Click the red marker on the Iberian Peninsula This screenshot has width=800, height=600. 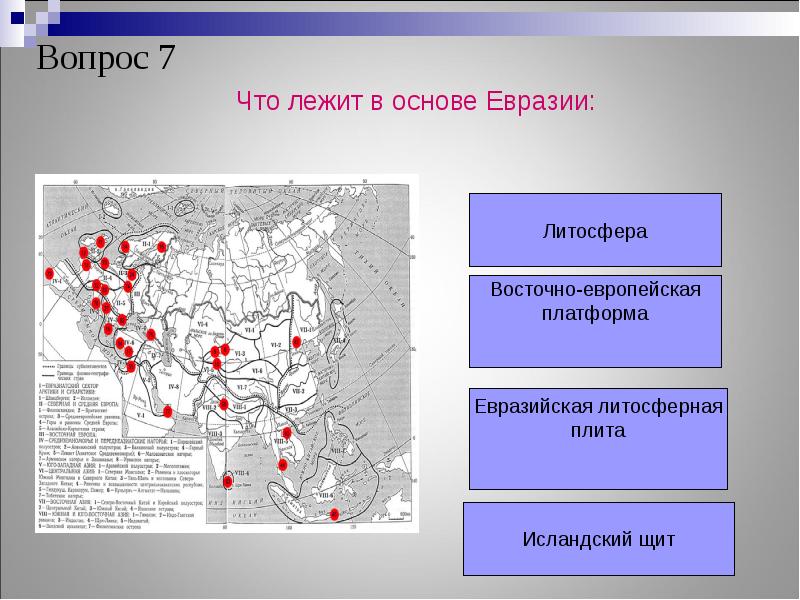[x=48, y=274]
